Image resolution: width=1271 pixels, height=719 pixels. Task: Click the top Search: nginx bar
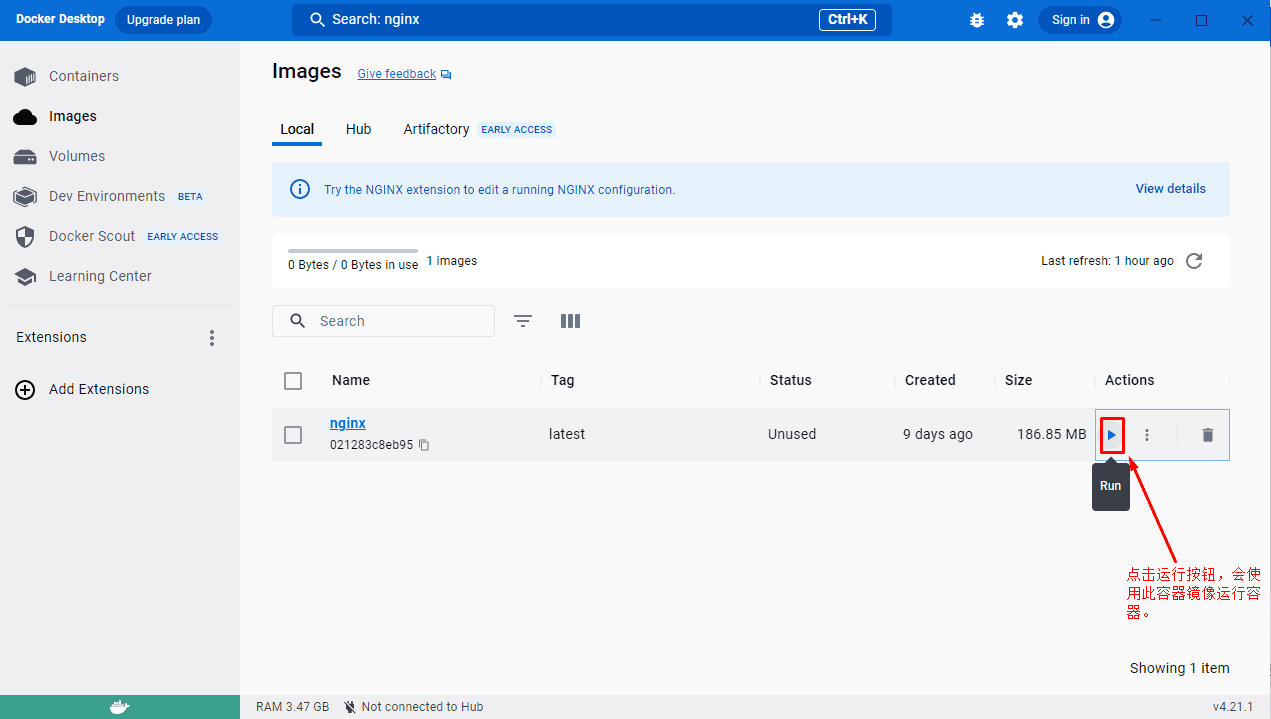click(591, 20)
